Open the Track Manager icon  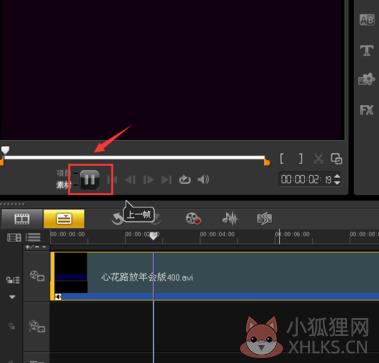tap(13, 280)
